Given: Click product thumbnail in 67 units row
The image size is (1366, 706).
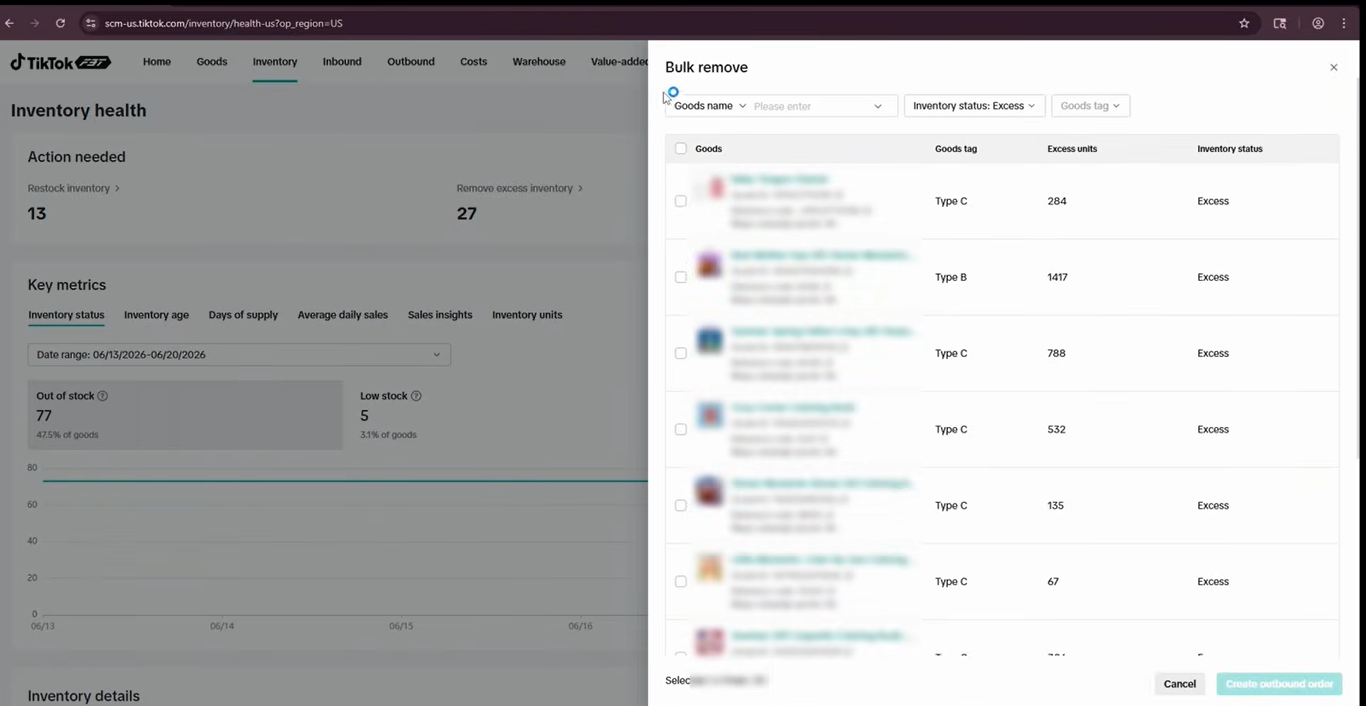Looking at the screenshot, I should tap(711, 568).
